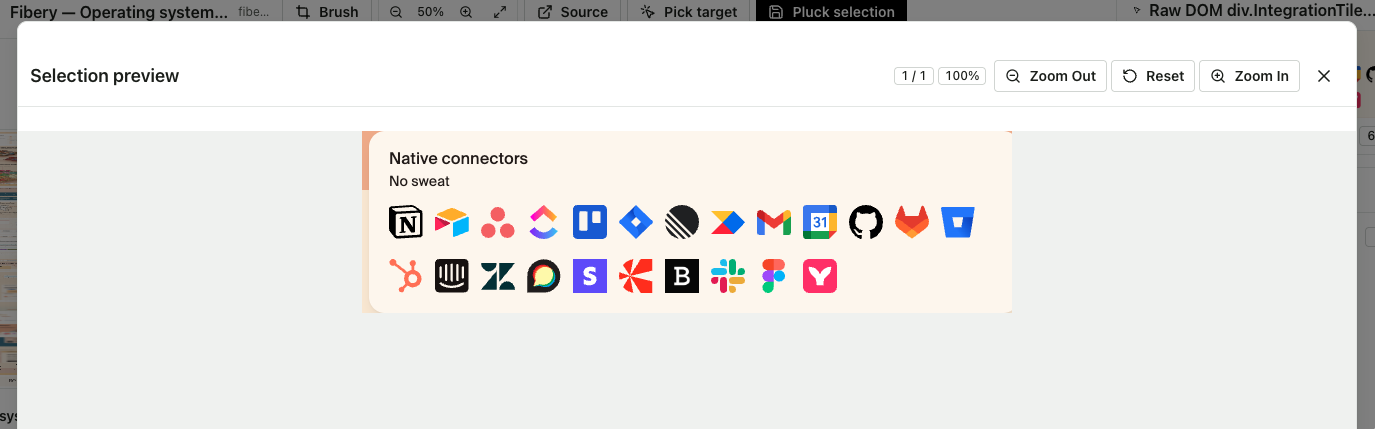Close the Selection preview dialog

tap(1324, 76)
